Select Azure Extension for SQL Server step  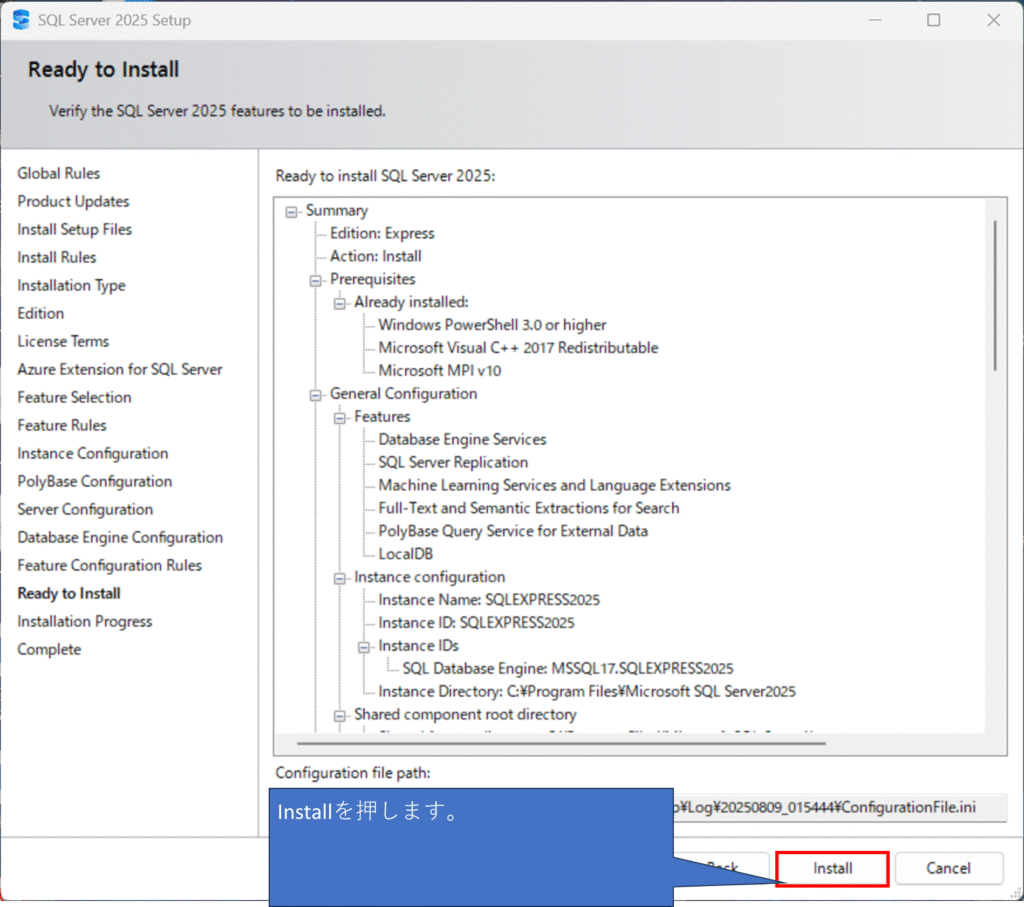tap(120, 369)
